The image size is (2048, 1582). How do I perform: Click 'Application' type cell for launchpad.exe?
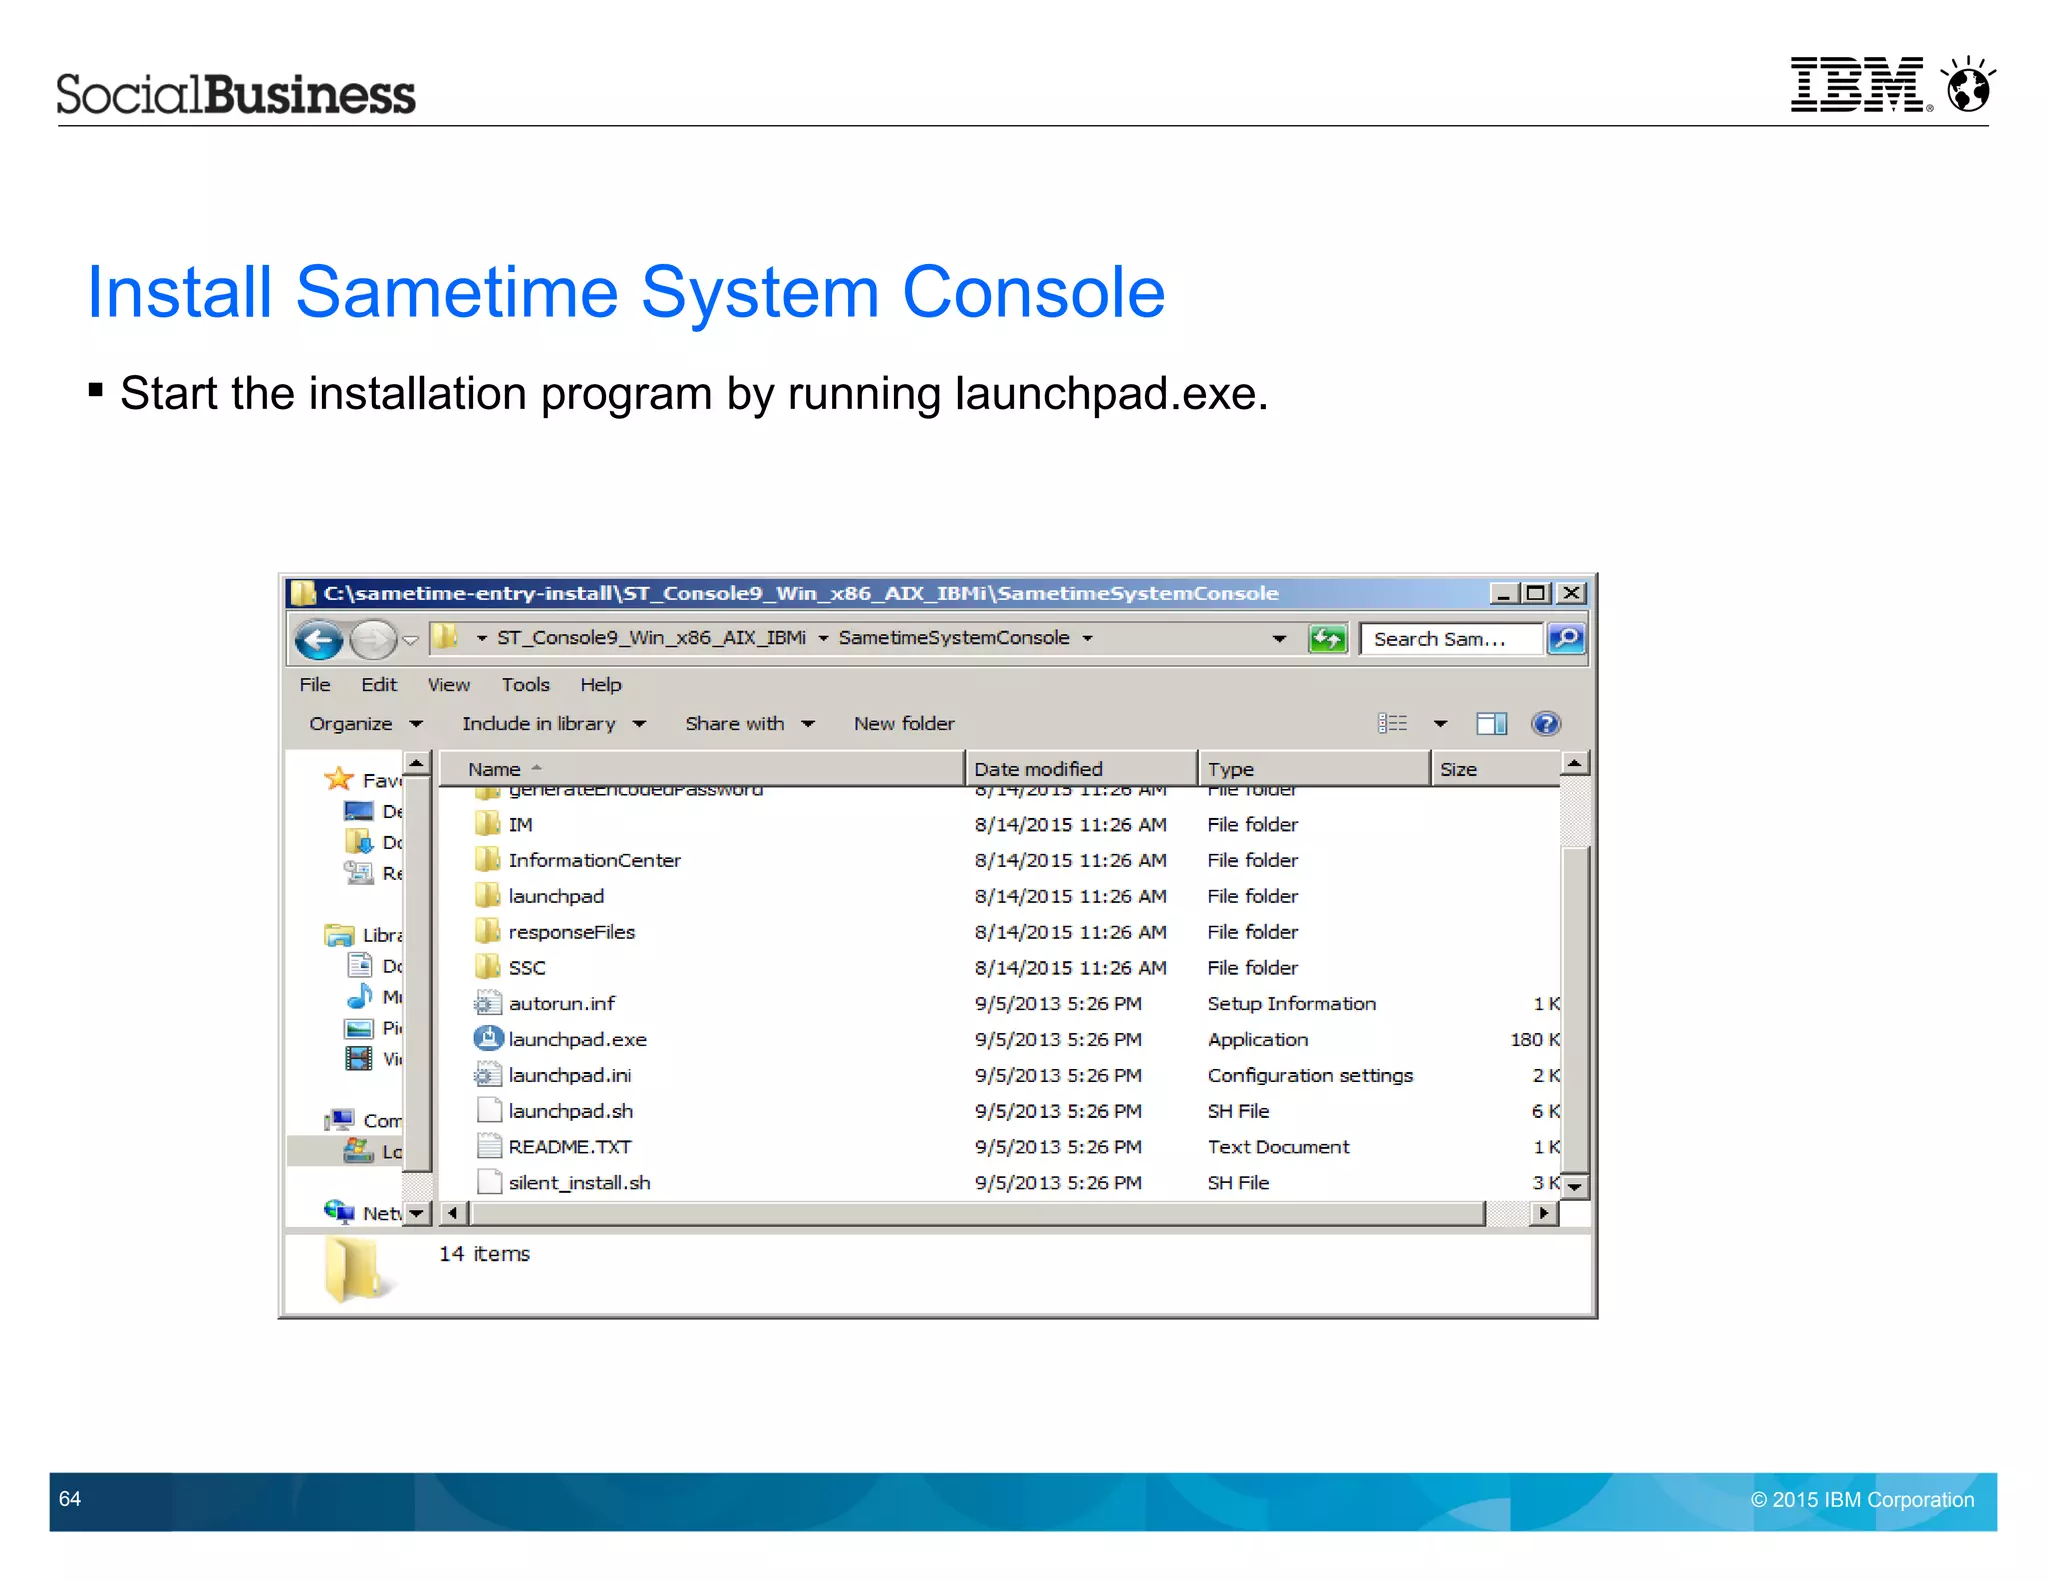[x=1257, y=1039]
